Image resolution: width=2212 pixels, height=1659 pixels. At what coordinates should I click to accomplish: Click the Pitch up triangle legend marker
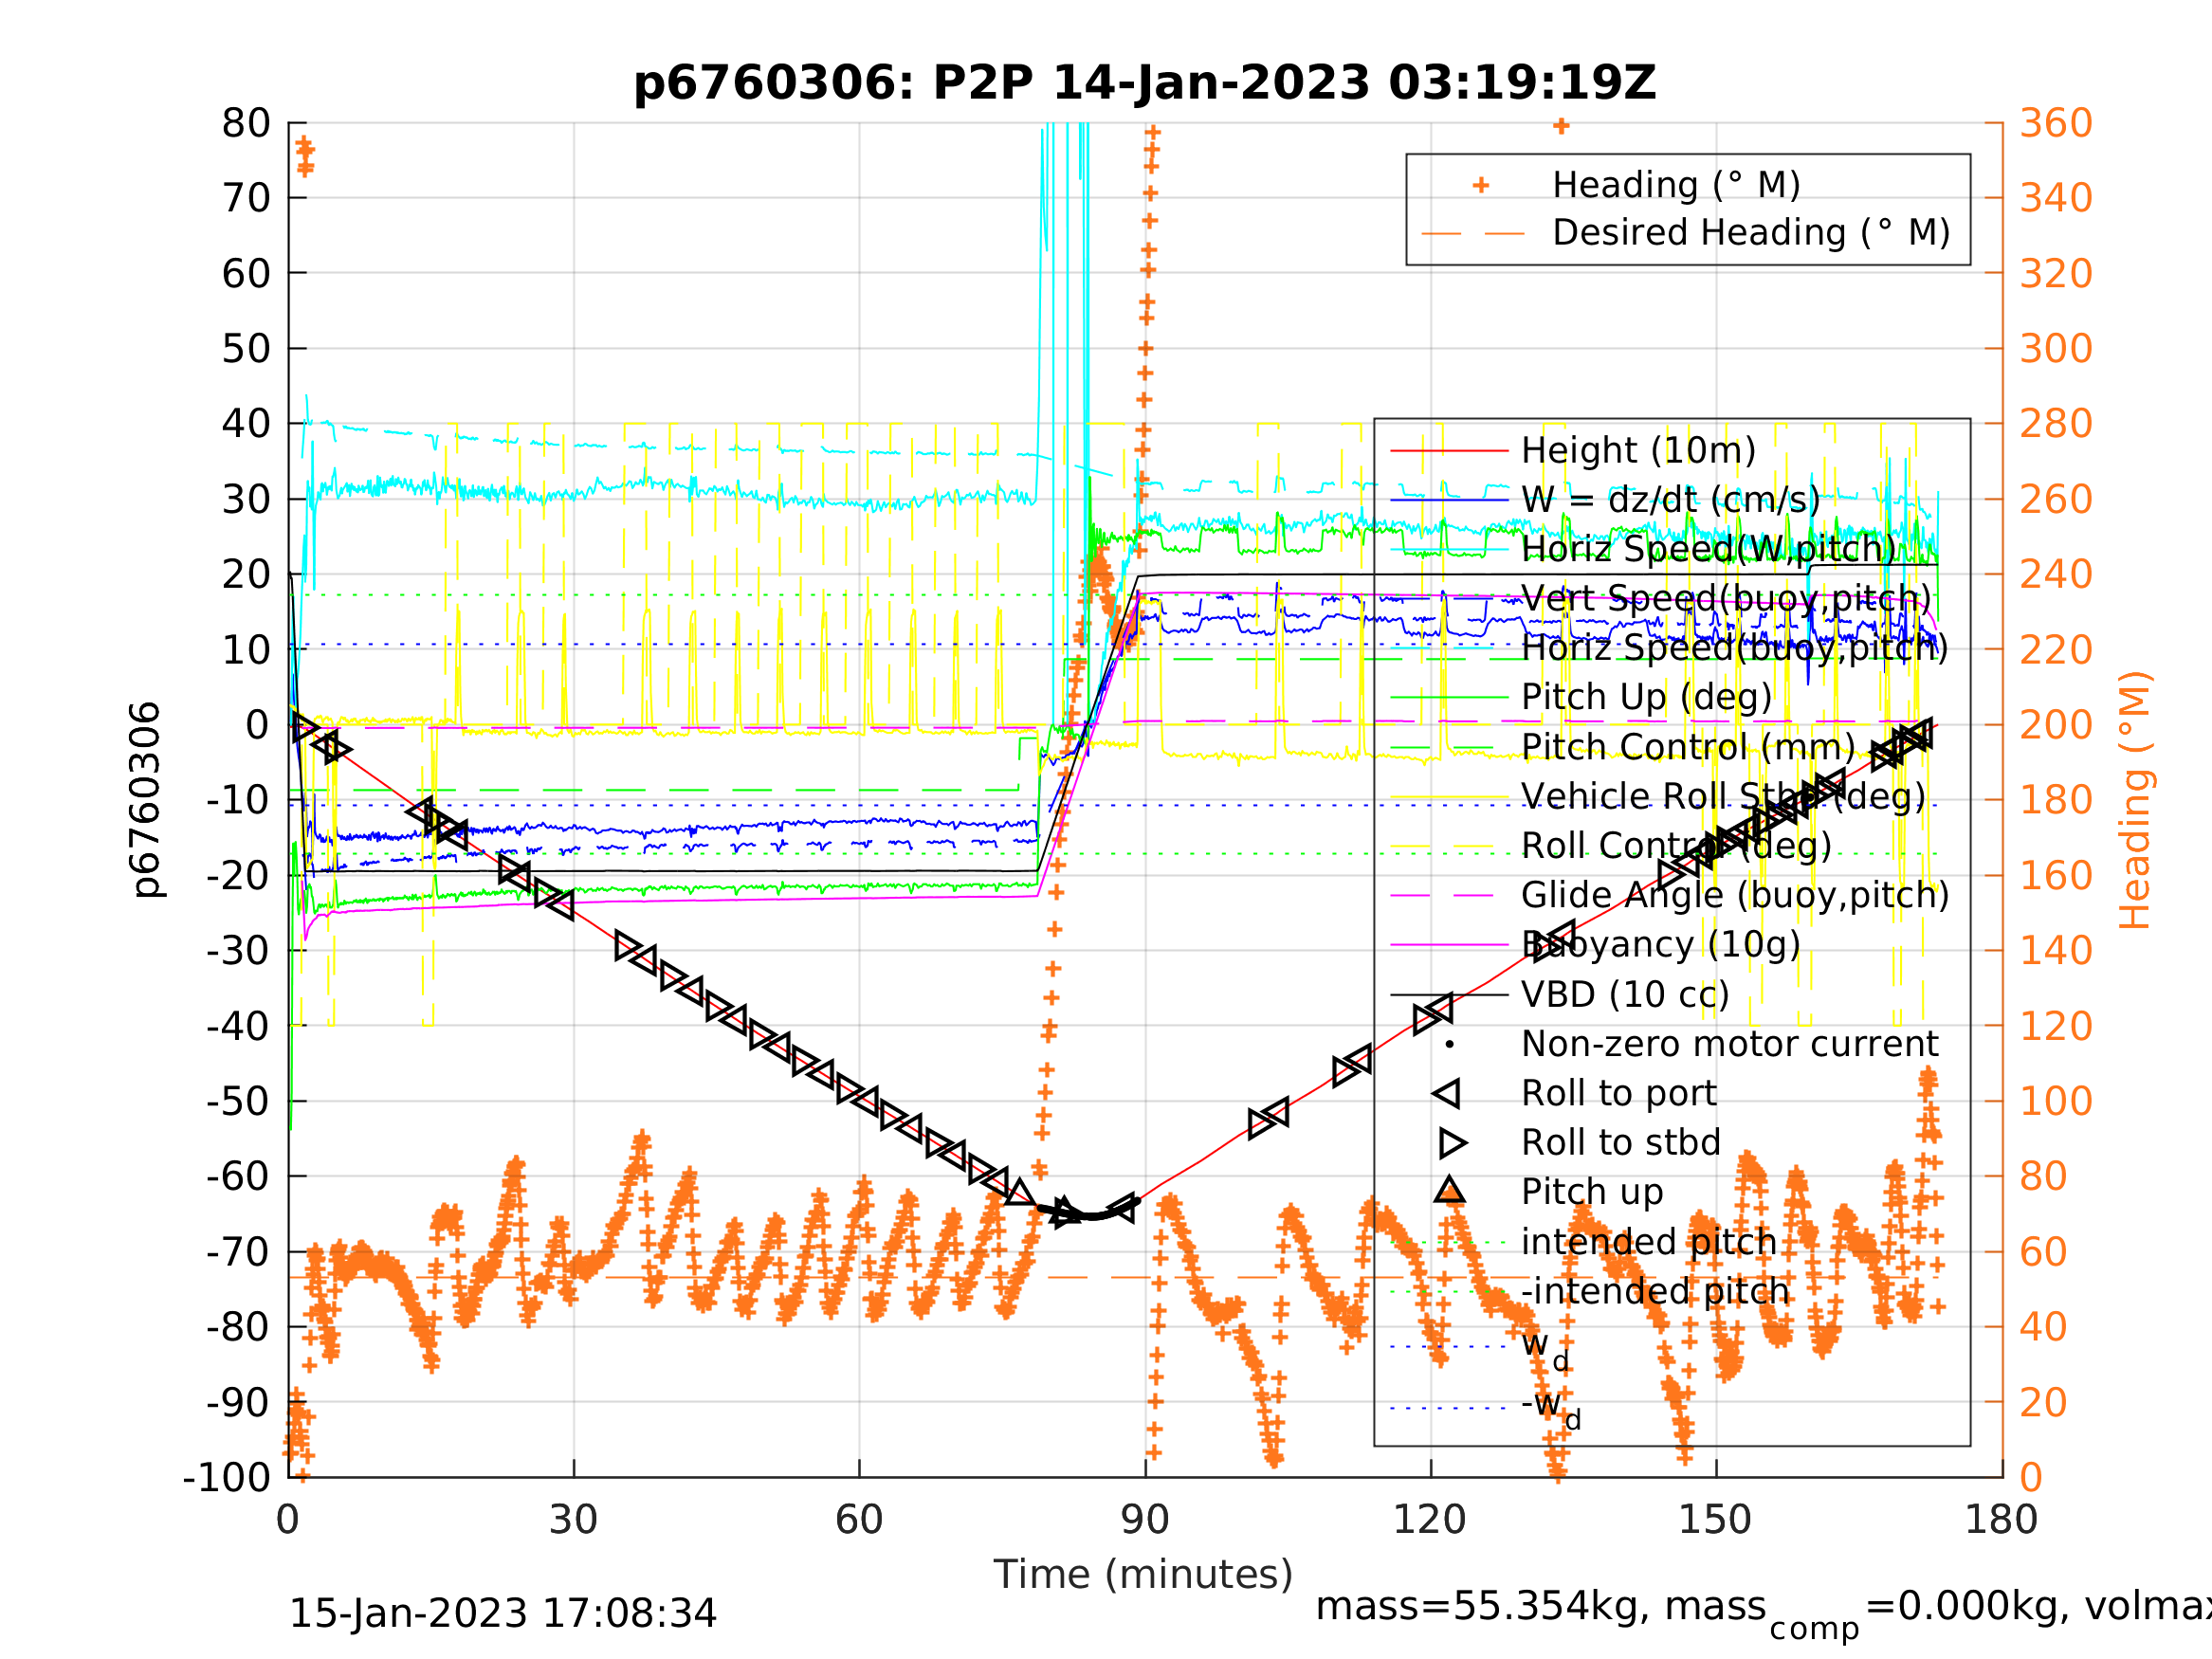pyautogui.click(x=1449, y=1190)
